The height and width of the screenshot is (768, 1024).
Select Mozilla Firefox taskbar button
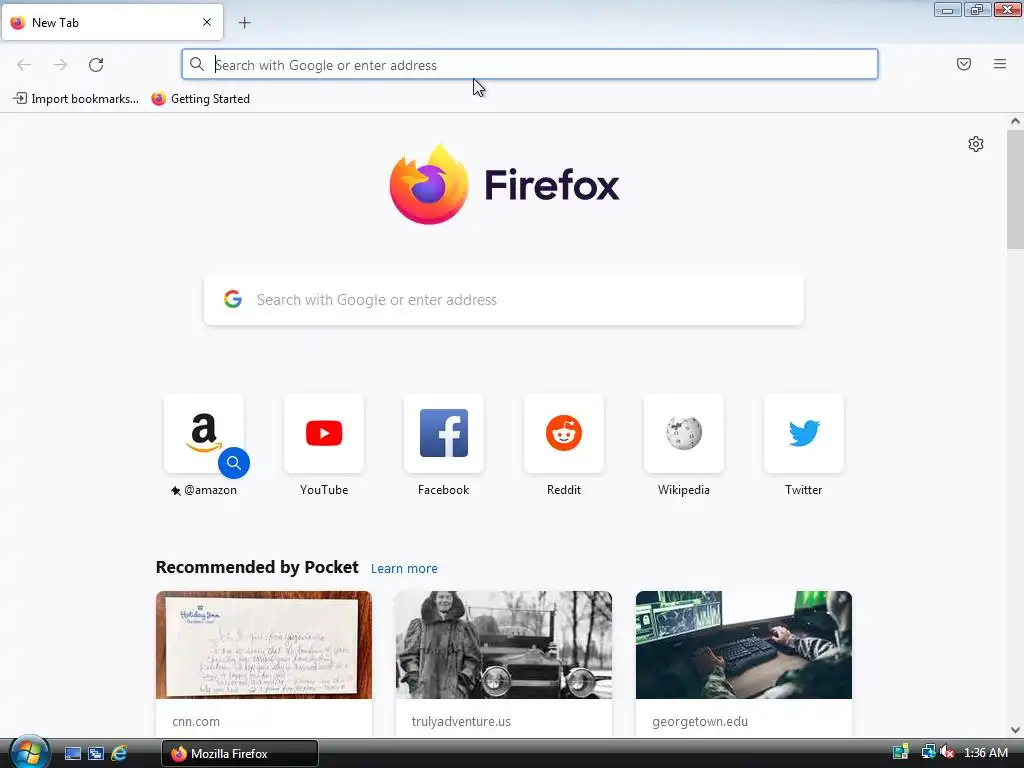pyautogui.click(x=240, y=754)
